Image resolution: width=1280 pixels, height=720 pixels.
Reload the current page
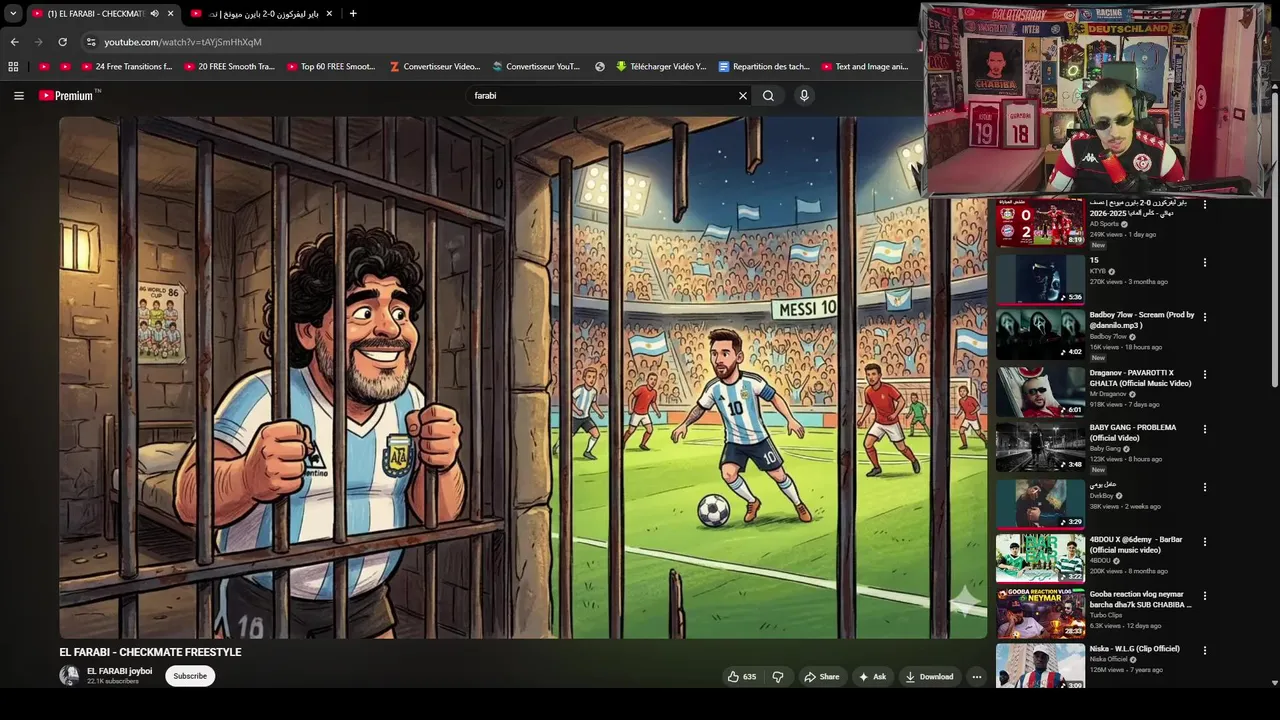[x=62, y=42]
